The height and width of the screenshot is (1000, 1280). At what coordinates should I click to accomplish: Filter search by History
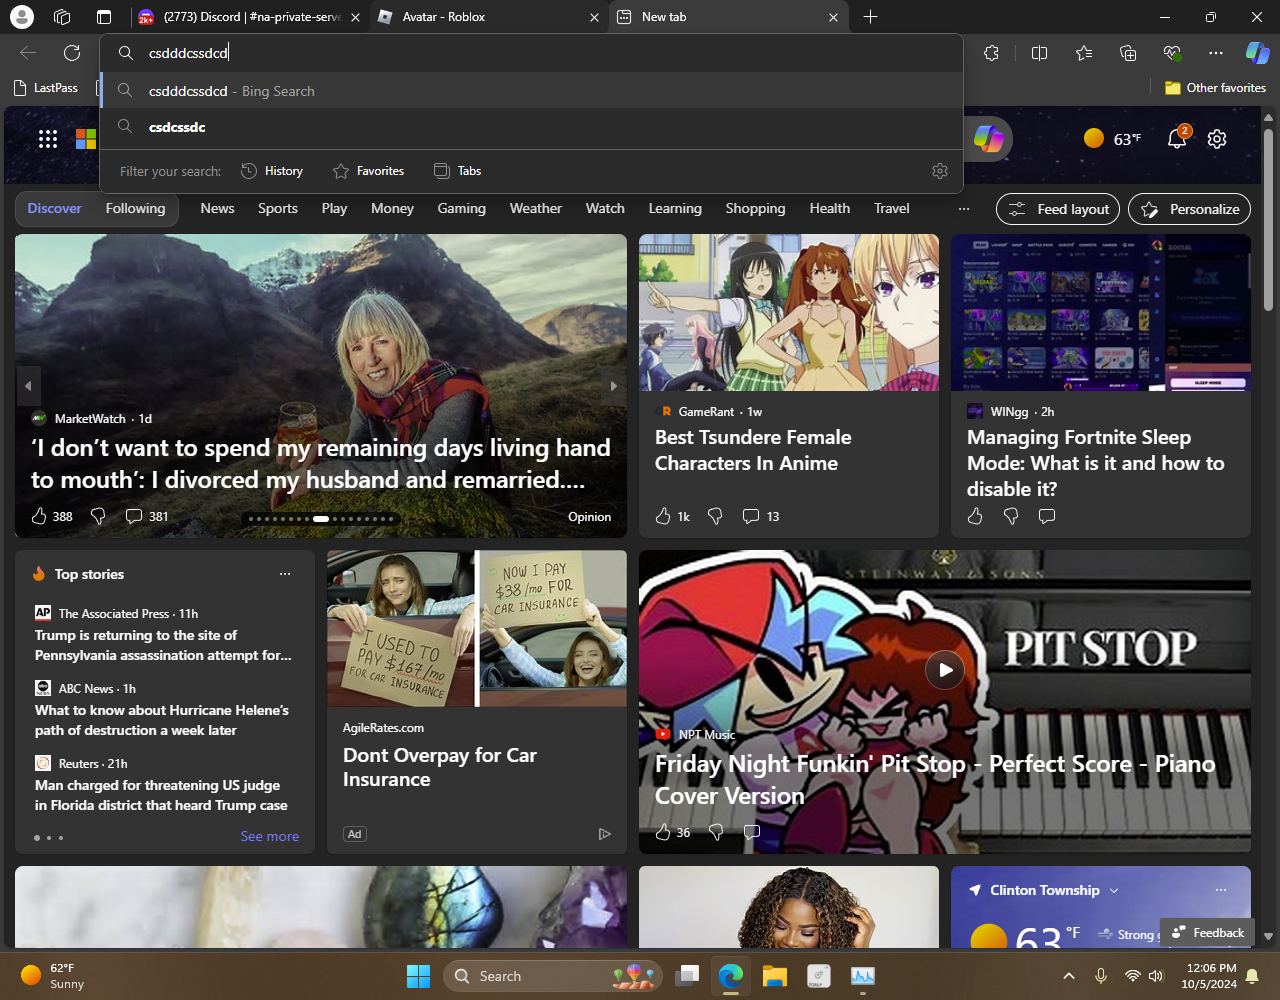click(272, 171)
